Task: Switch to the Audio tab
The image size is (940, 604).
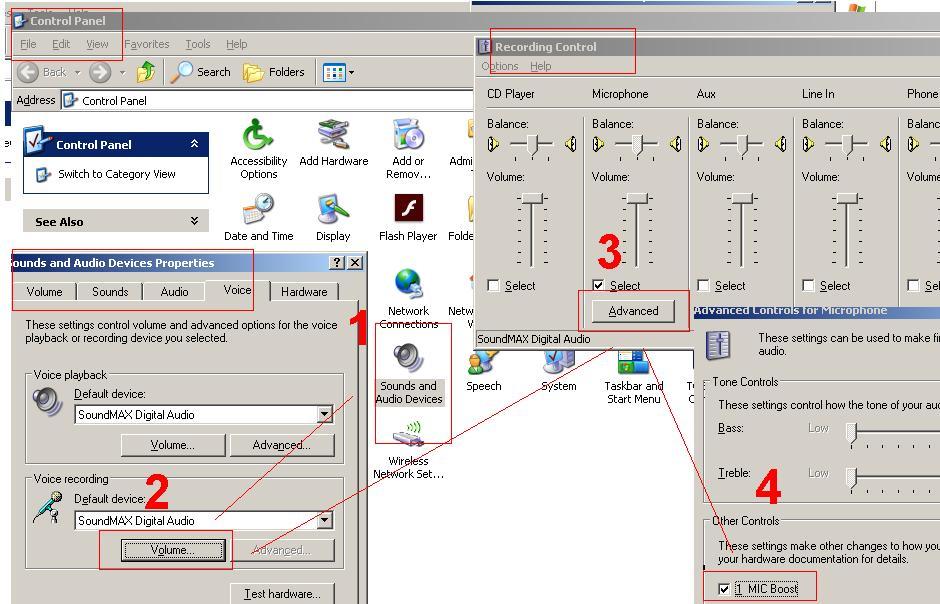Action: click(174, 292)
